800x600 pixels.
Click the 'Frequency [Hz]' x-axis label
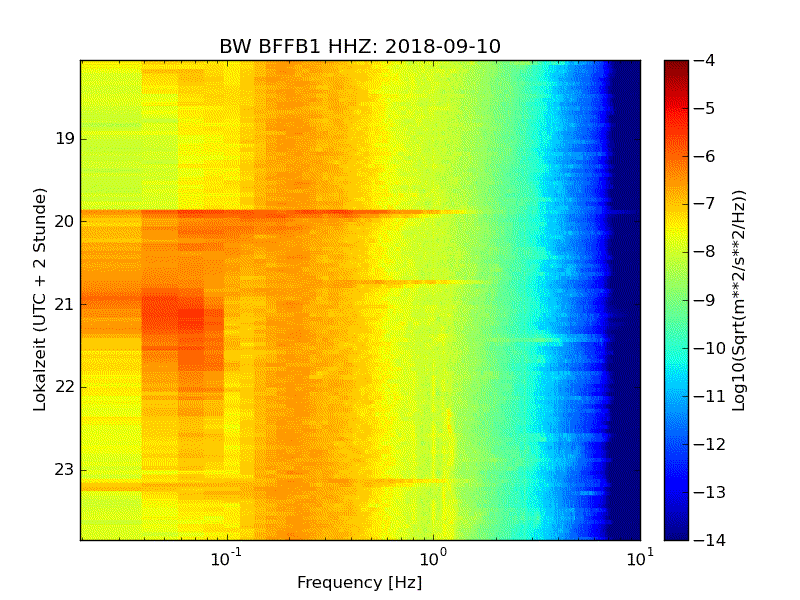(360, 582)
